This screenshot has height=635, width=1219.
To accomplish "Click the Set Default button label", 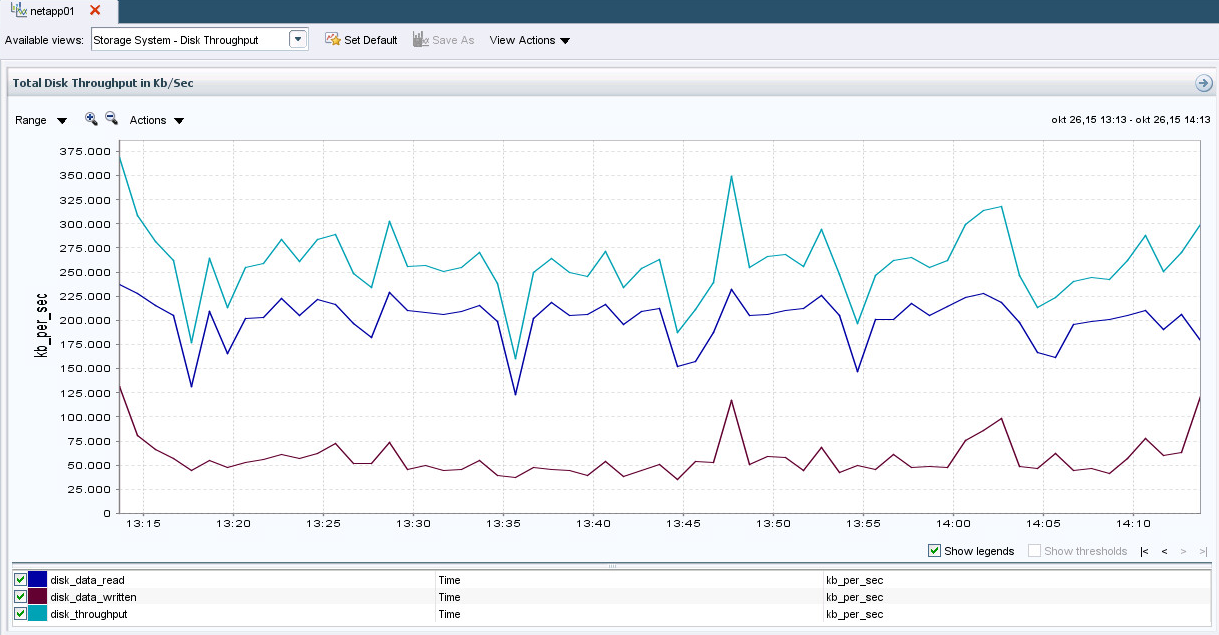I will pos(370,40).
